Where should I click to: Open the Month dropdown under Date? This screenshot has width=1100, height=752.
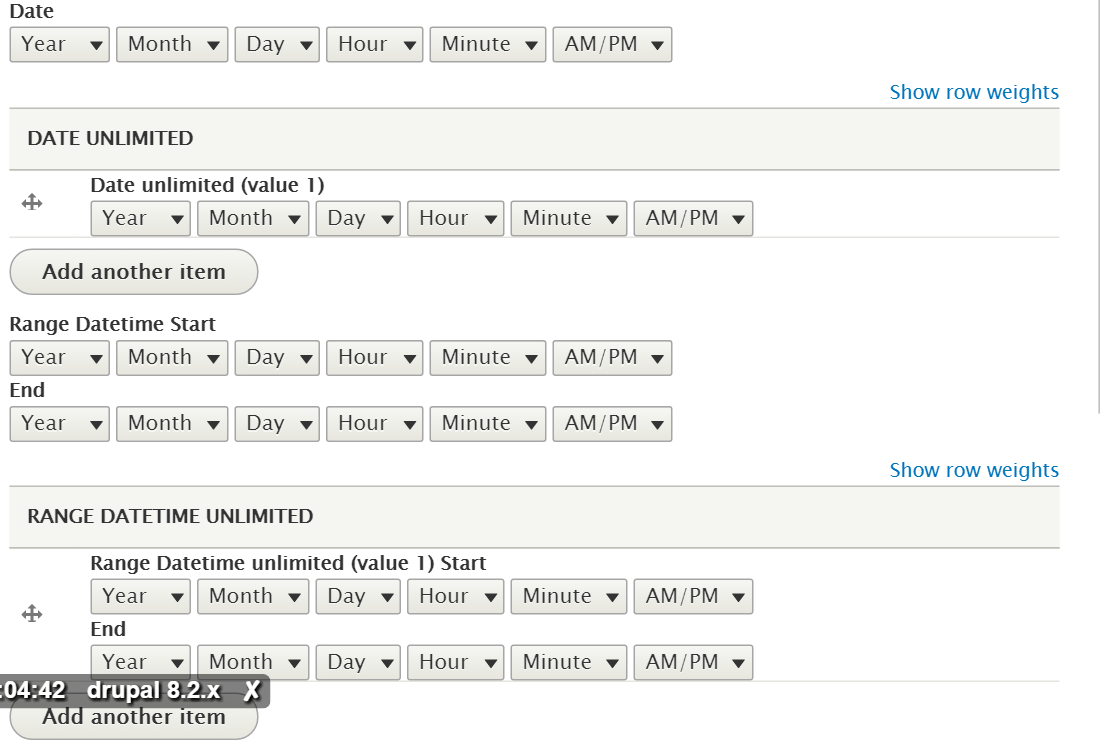pos(172,44)
